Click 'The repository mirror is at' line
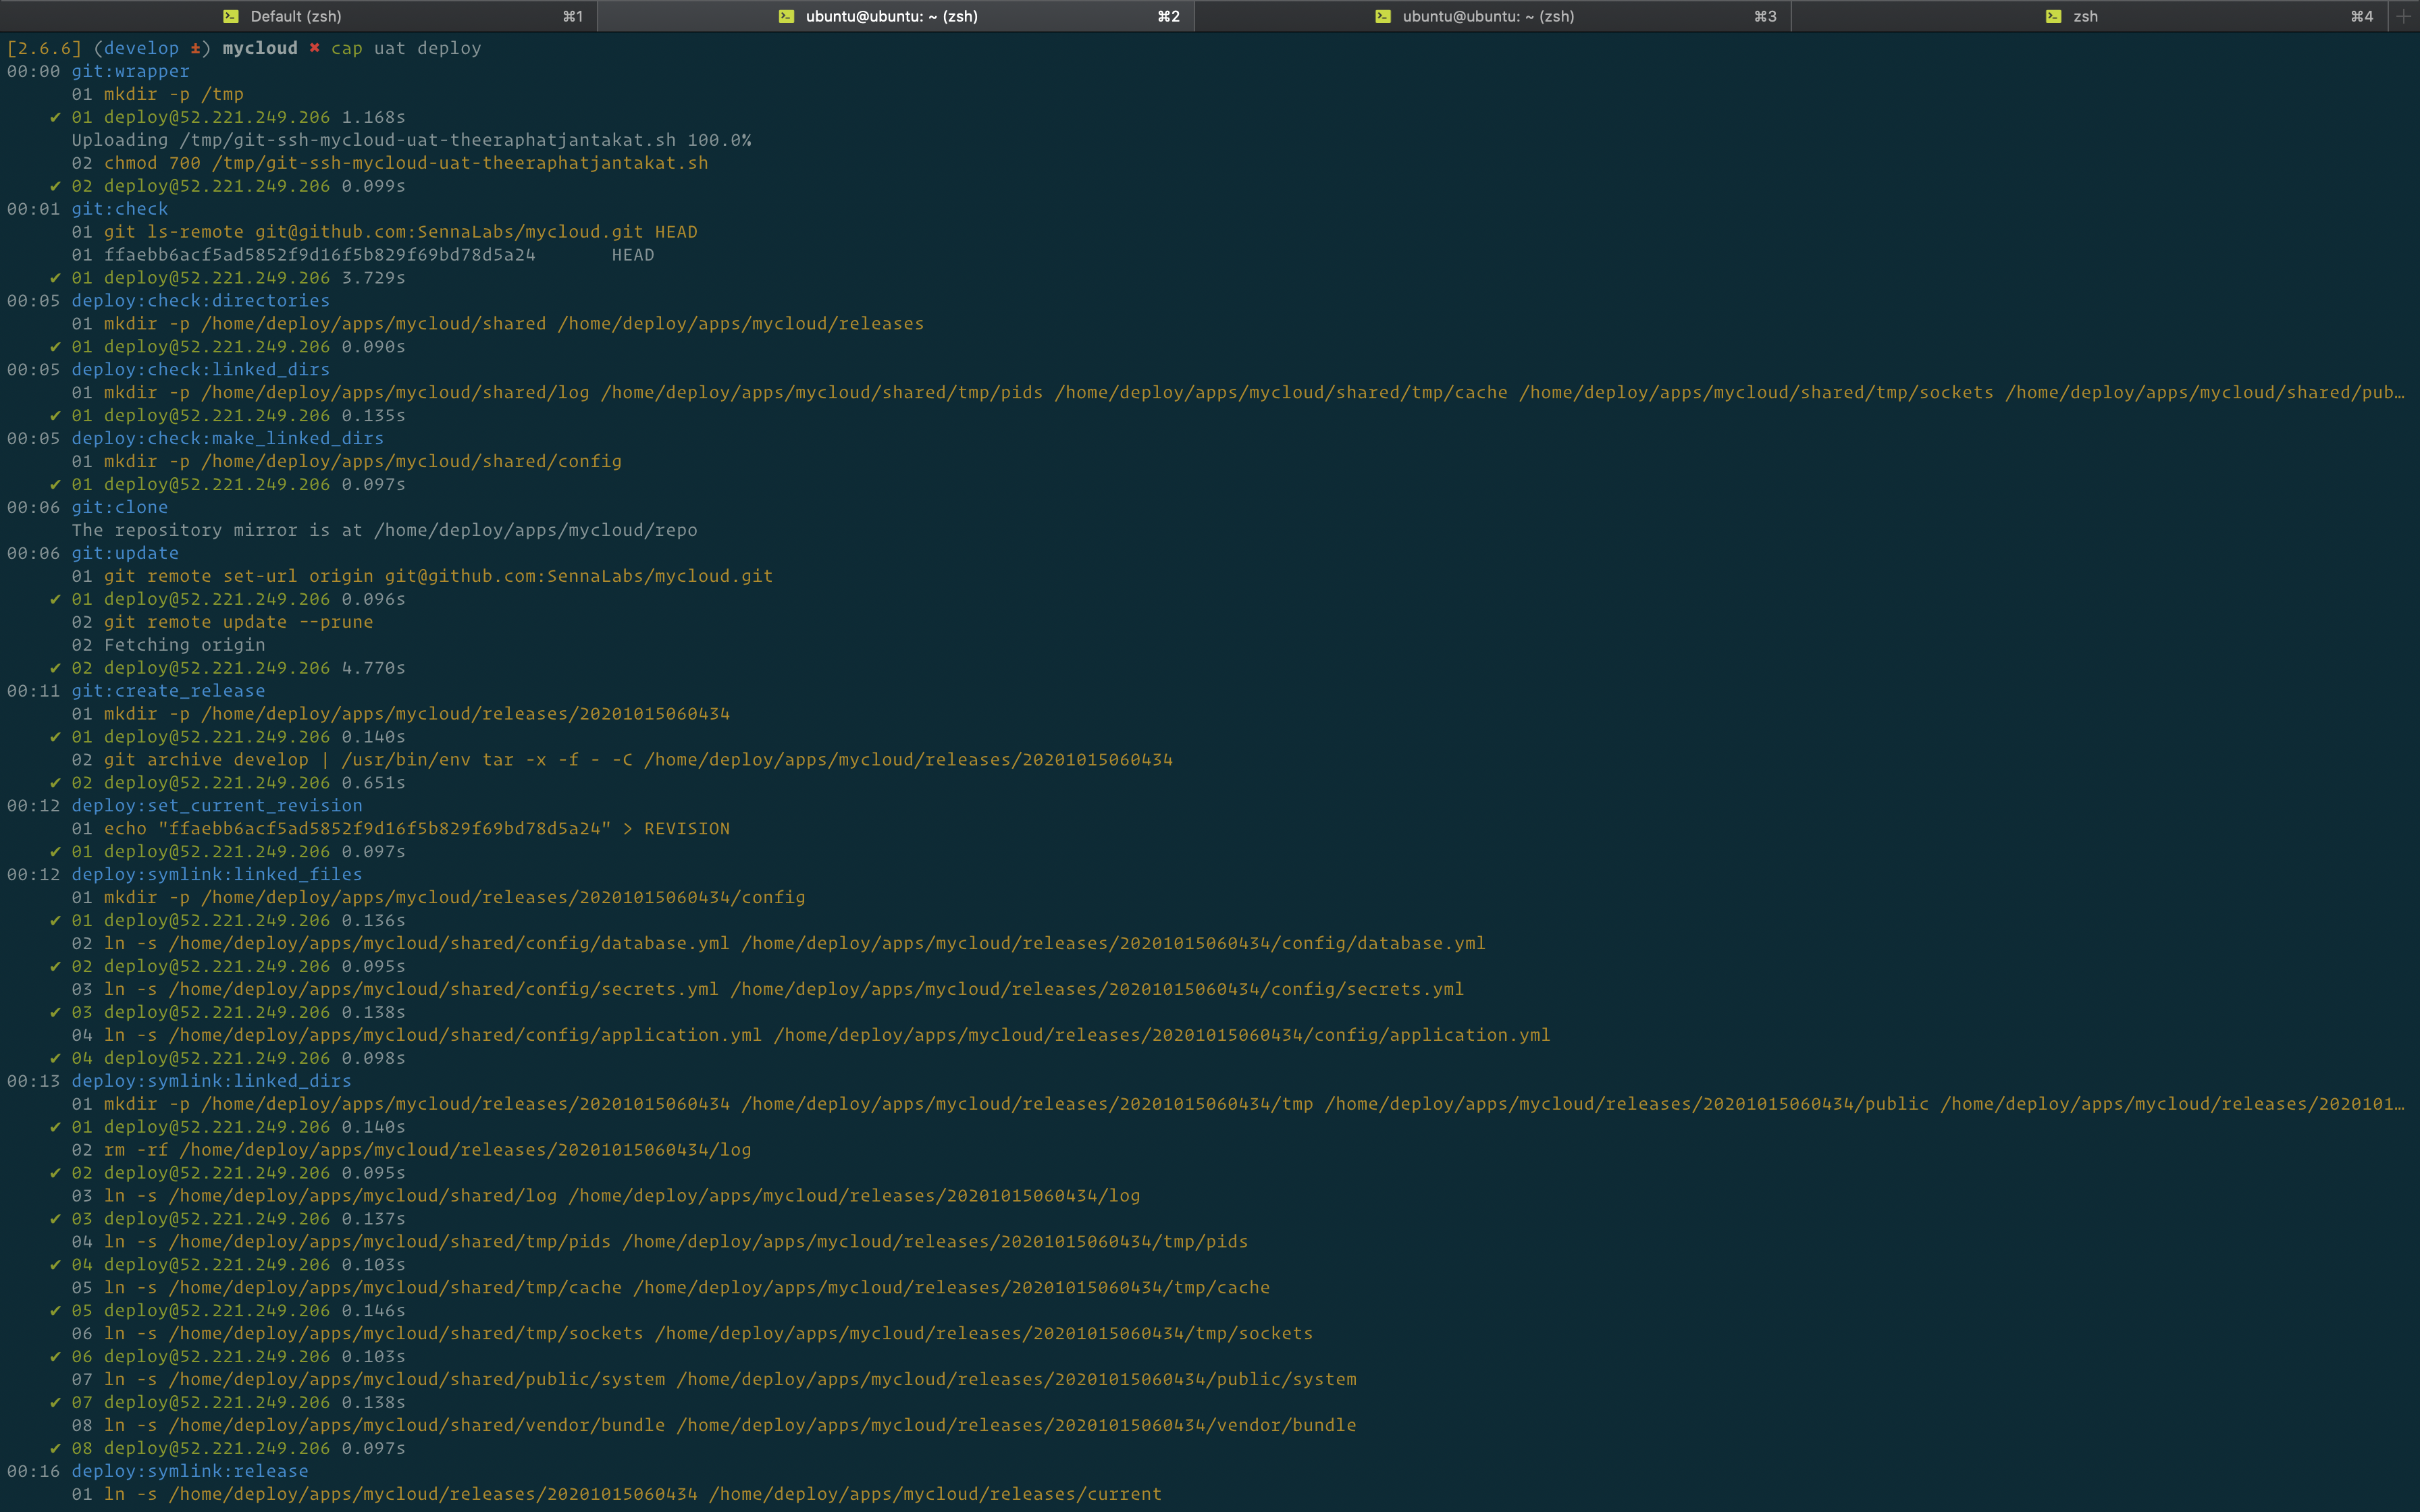 (x=384, y=531)
